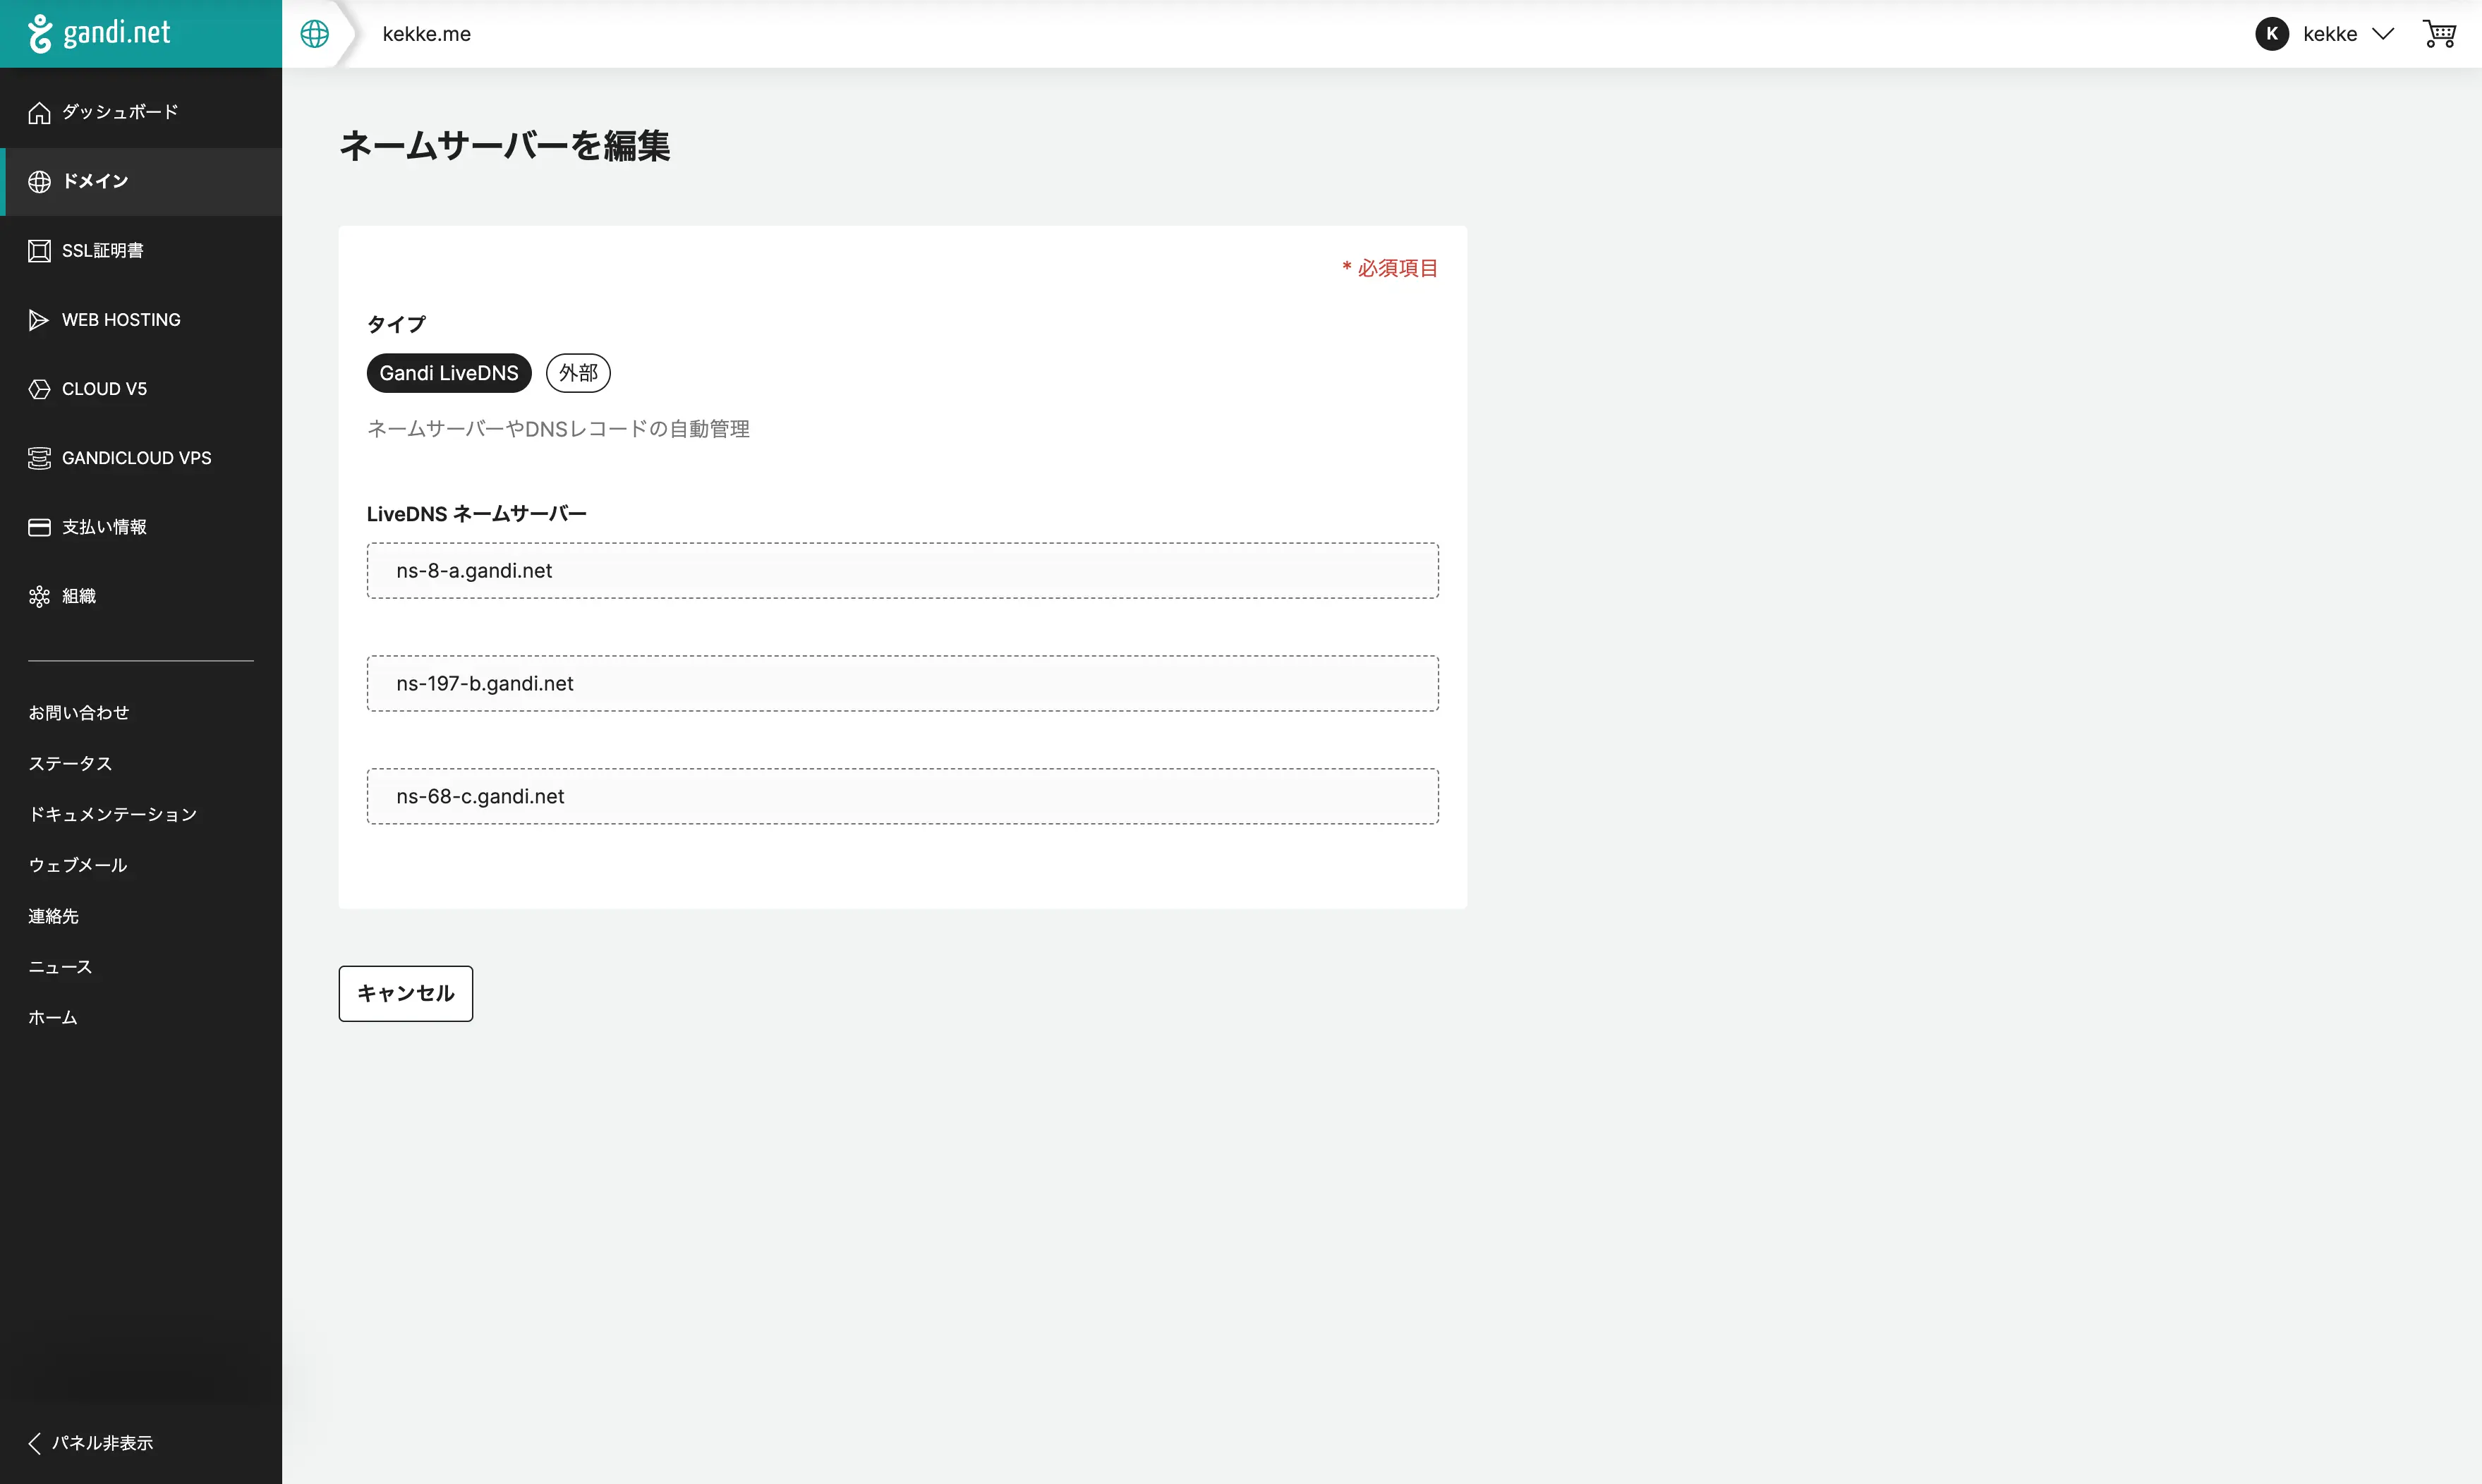Open the shopping cart
The image size is (2482, 1484).
tap(2439, 34)
